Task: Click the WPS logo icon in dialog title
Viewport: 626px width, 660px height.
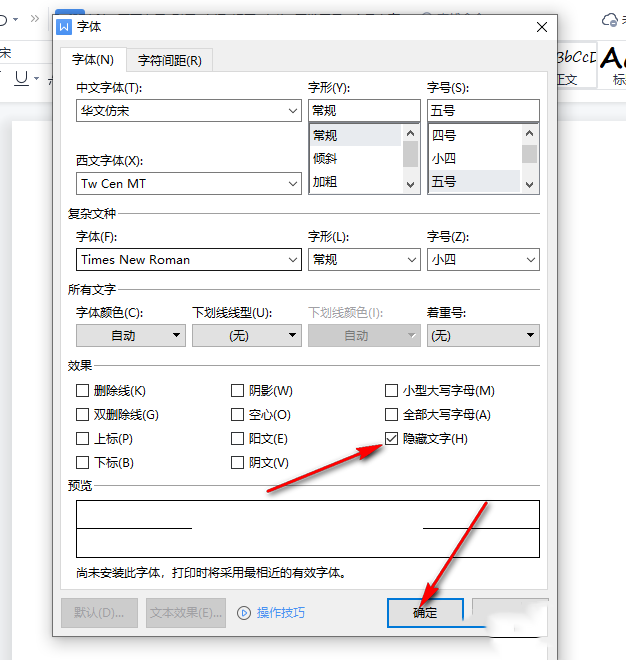Action: click(65, 27)
